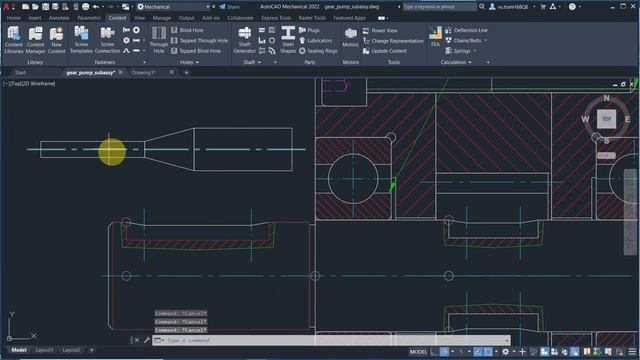Toggle the first highlighted icon after the plus
Viewport: 640px width, 360px height.
pyautogui.click(x=544, y=351)
